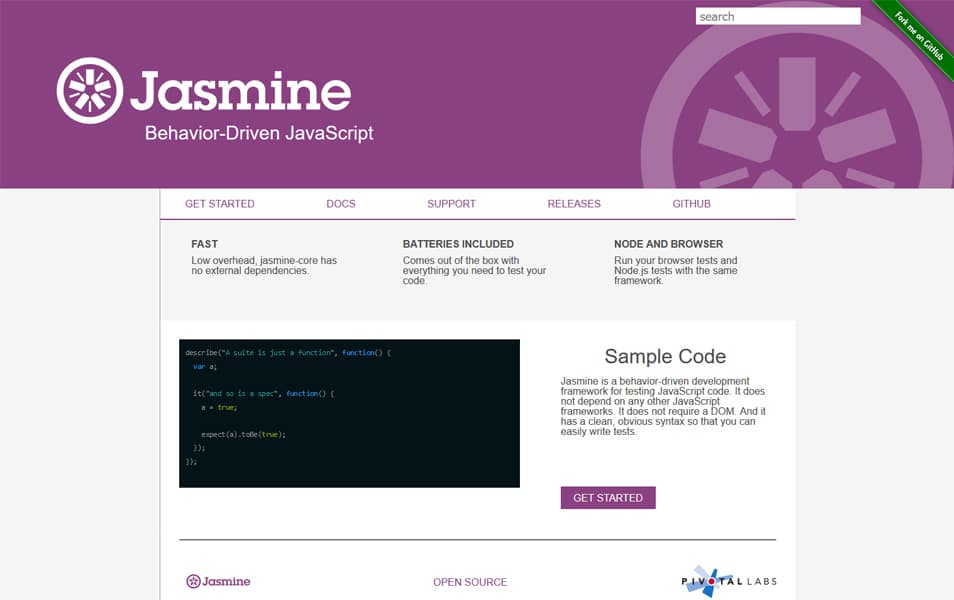Viewport: 954px width, 600px height.
Task: Click the Fork me on GitHub ribbon
Action: (919, 35)
